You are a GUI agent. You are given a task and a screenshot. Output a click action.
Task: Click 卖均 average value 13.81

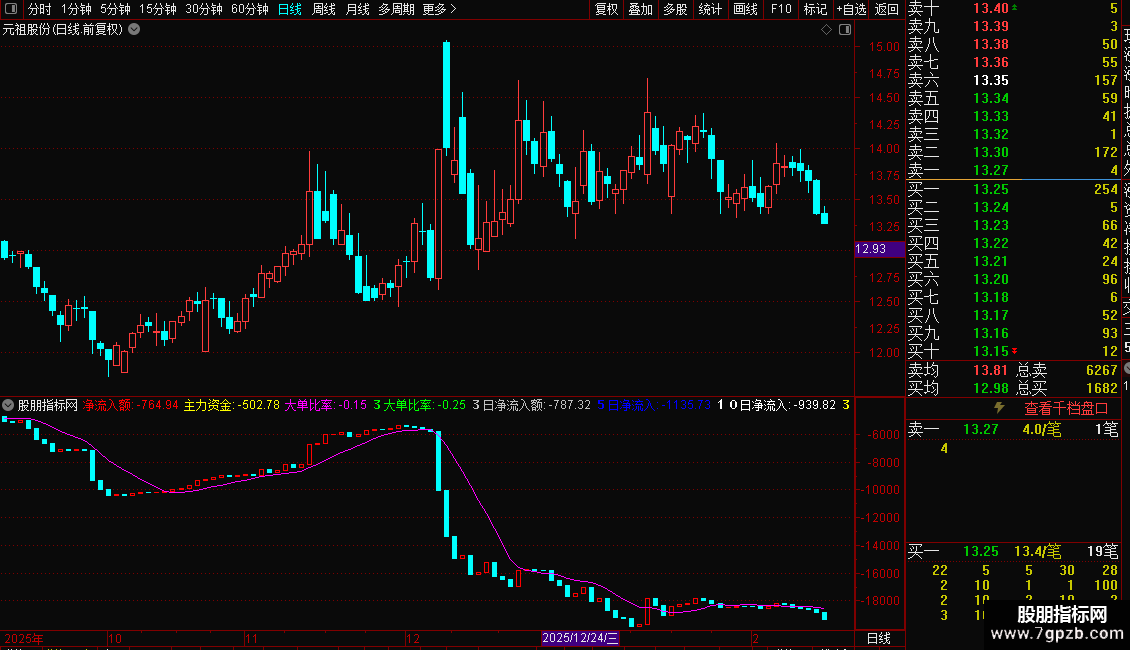tap(990, 370)
